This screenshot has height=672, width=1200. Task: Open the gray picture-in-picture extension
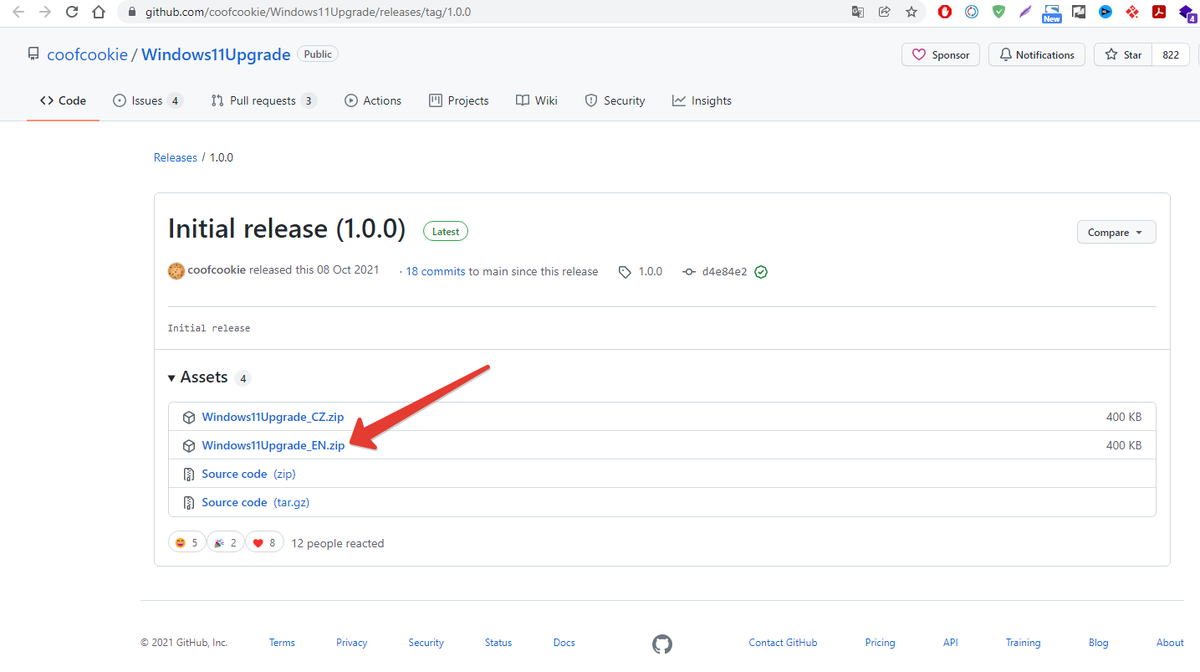[1078, 13]
